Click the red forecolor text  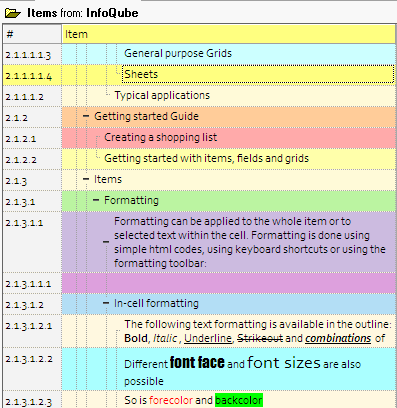click(171, 400)
